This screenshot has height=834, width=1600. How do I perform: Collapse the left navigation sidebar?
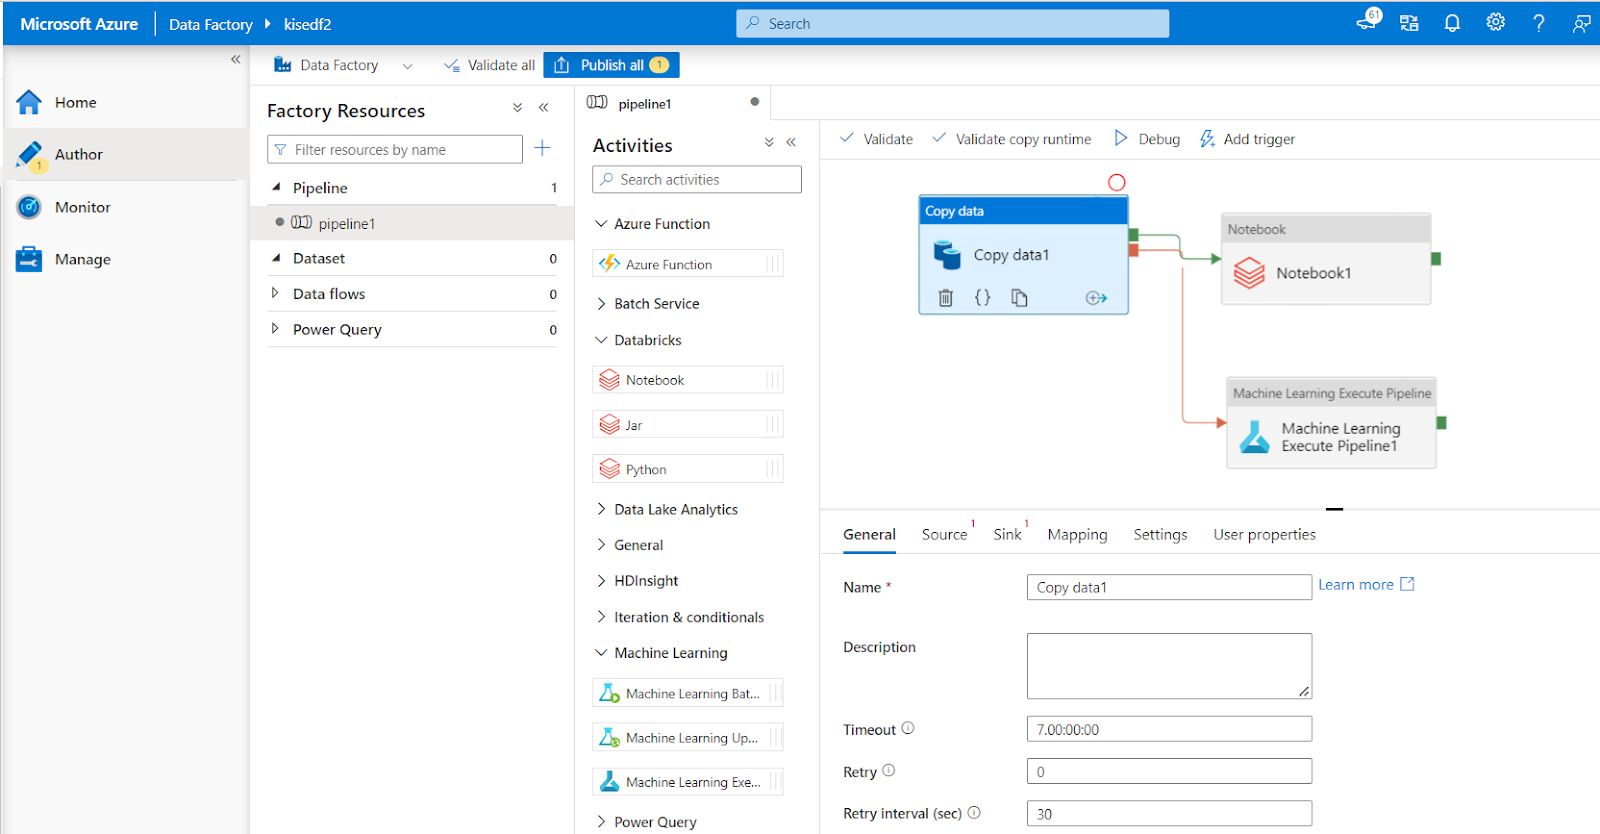236,59
